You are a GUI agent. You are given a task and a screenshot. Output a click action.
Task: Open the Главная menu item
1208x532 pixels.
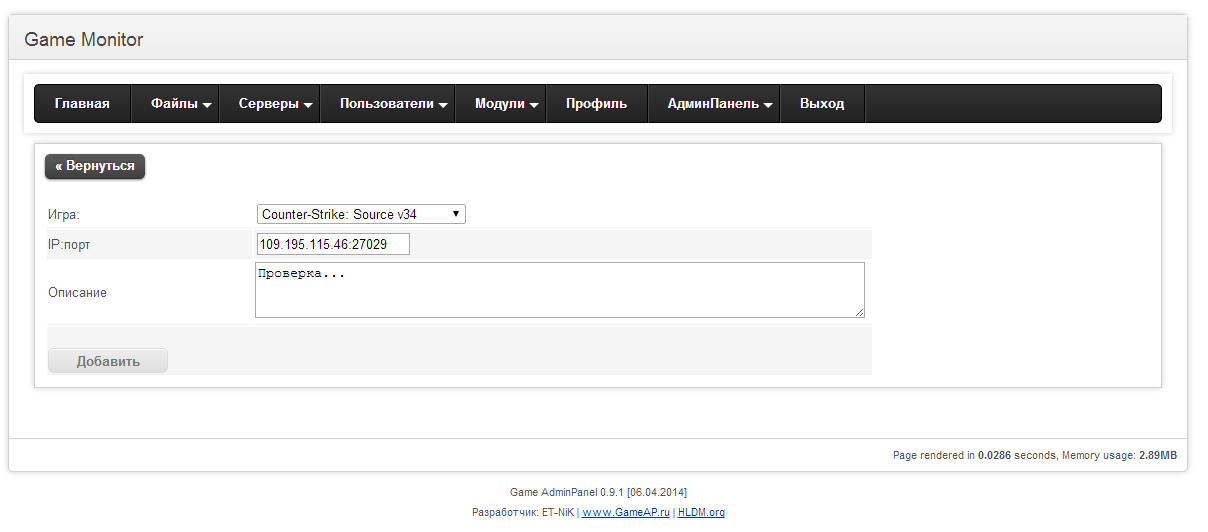click(82, 104)
